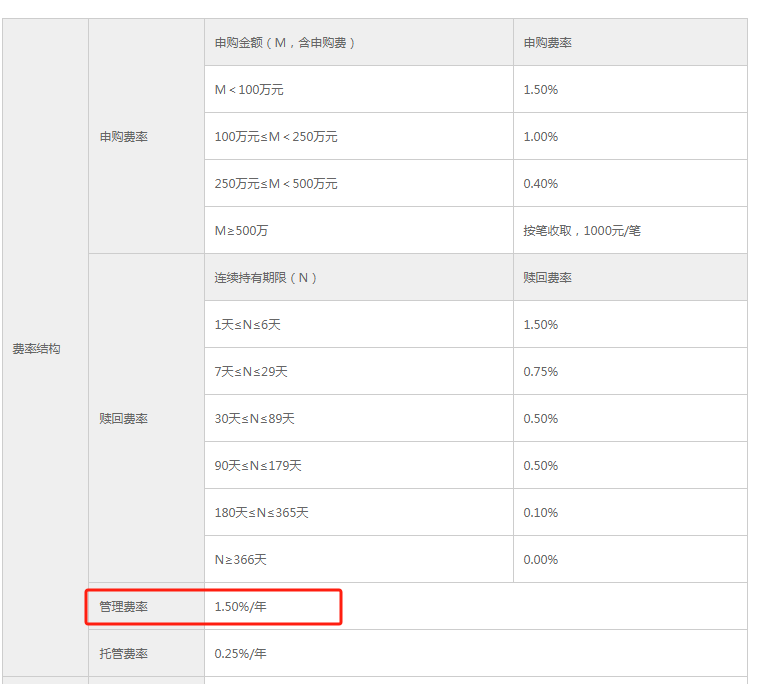This screenshot has width=764, height=684.
Task: Click the 1.00% subscription fee value
Action: click(541, 137)
